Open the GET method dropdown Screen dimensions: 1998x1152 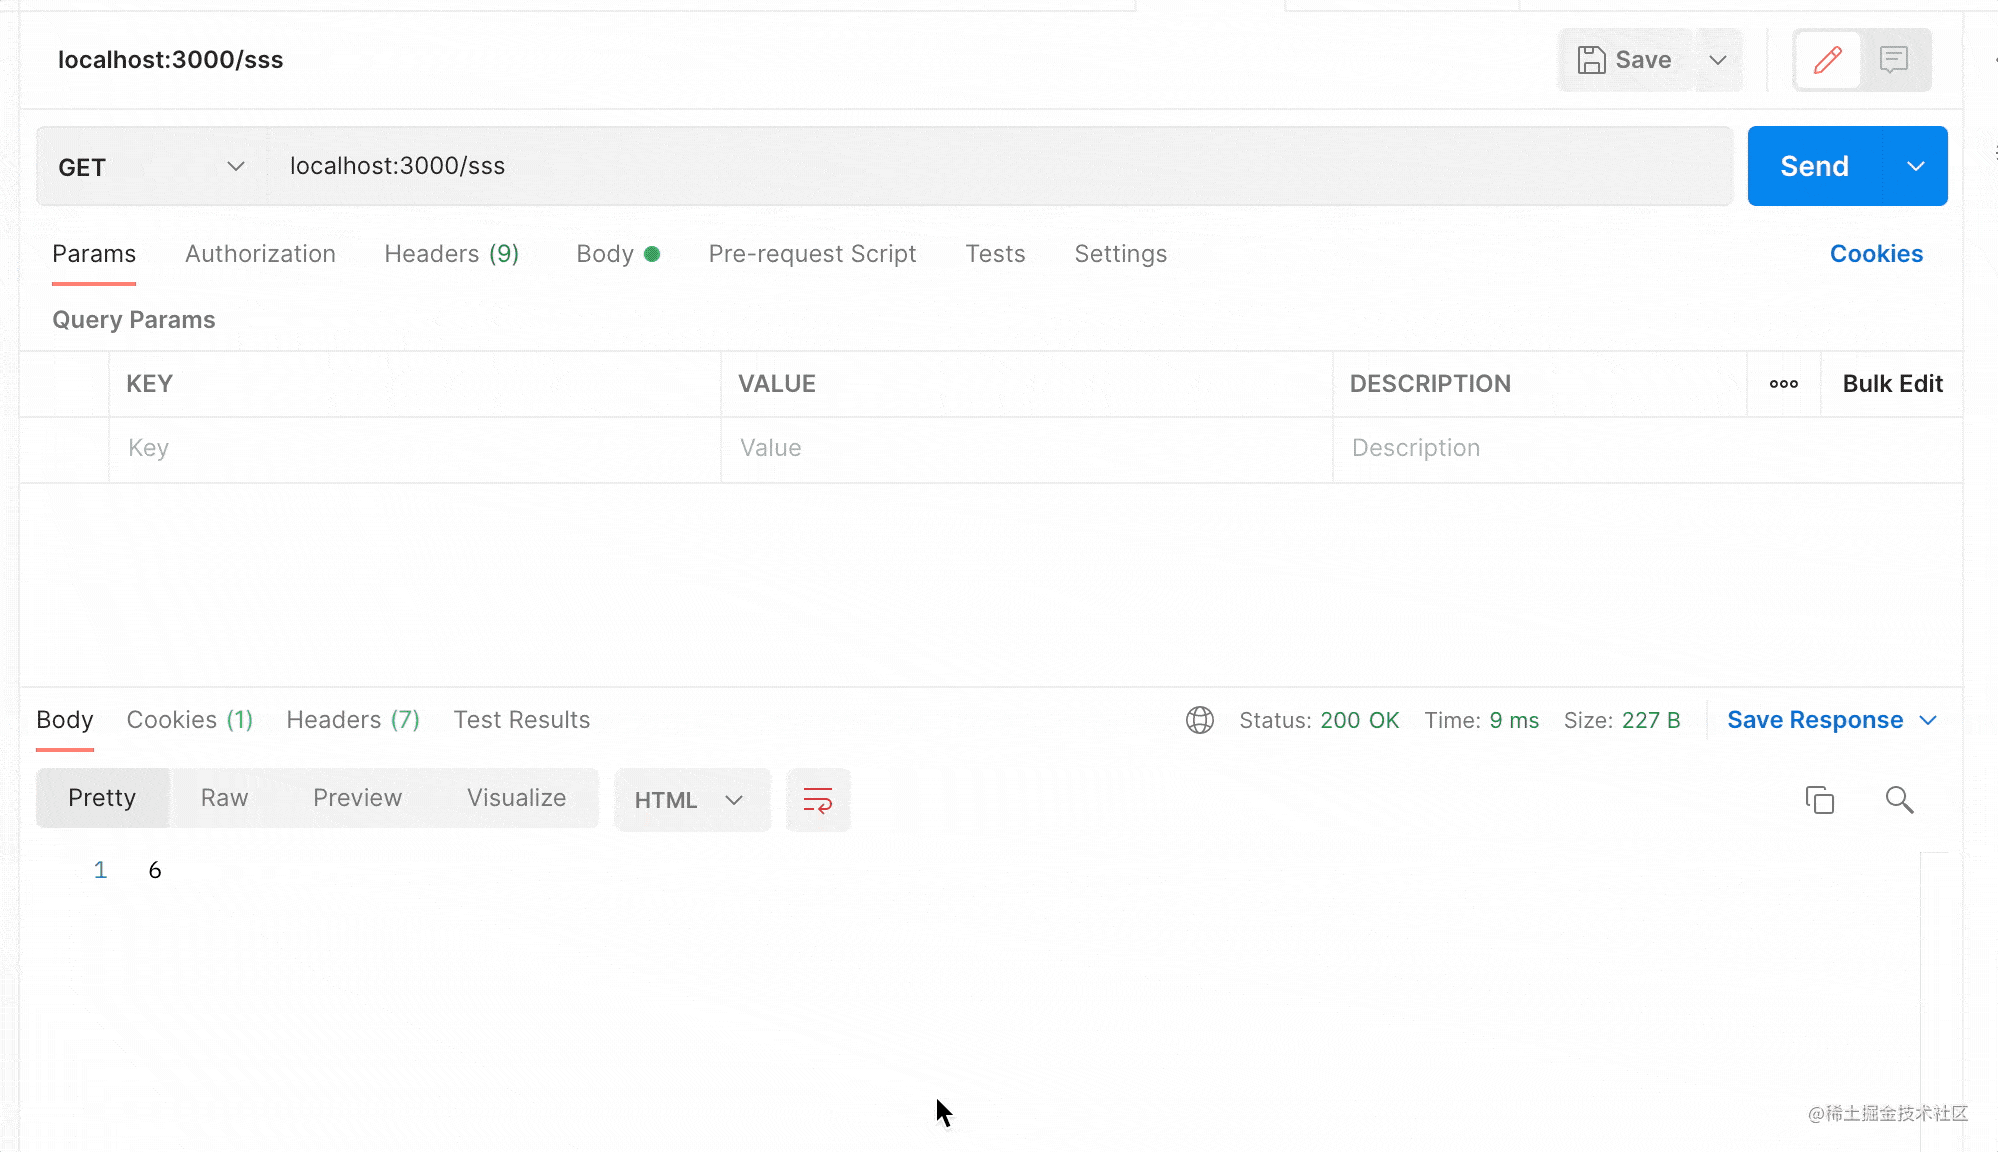(152, 167)
